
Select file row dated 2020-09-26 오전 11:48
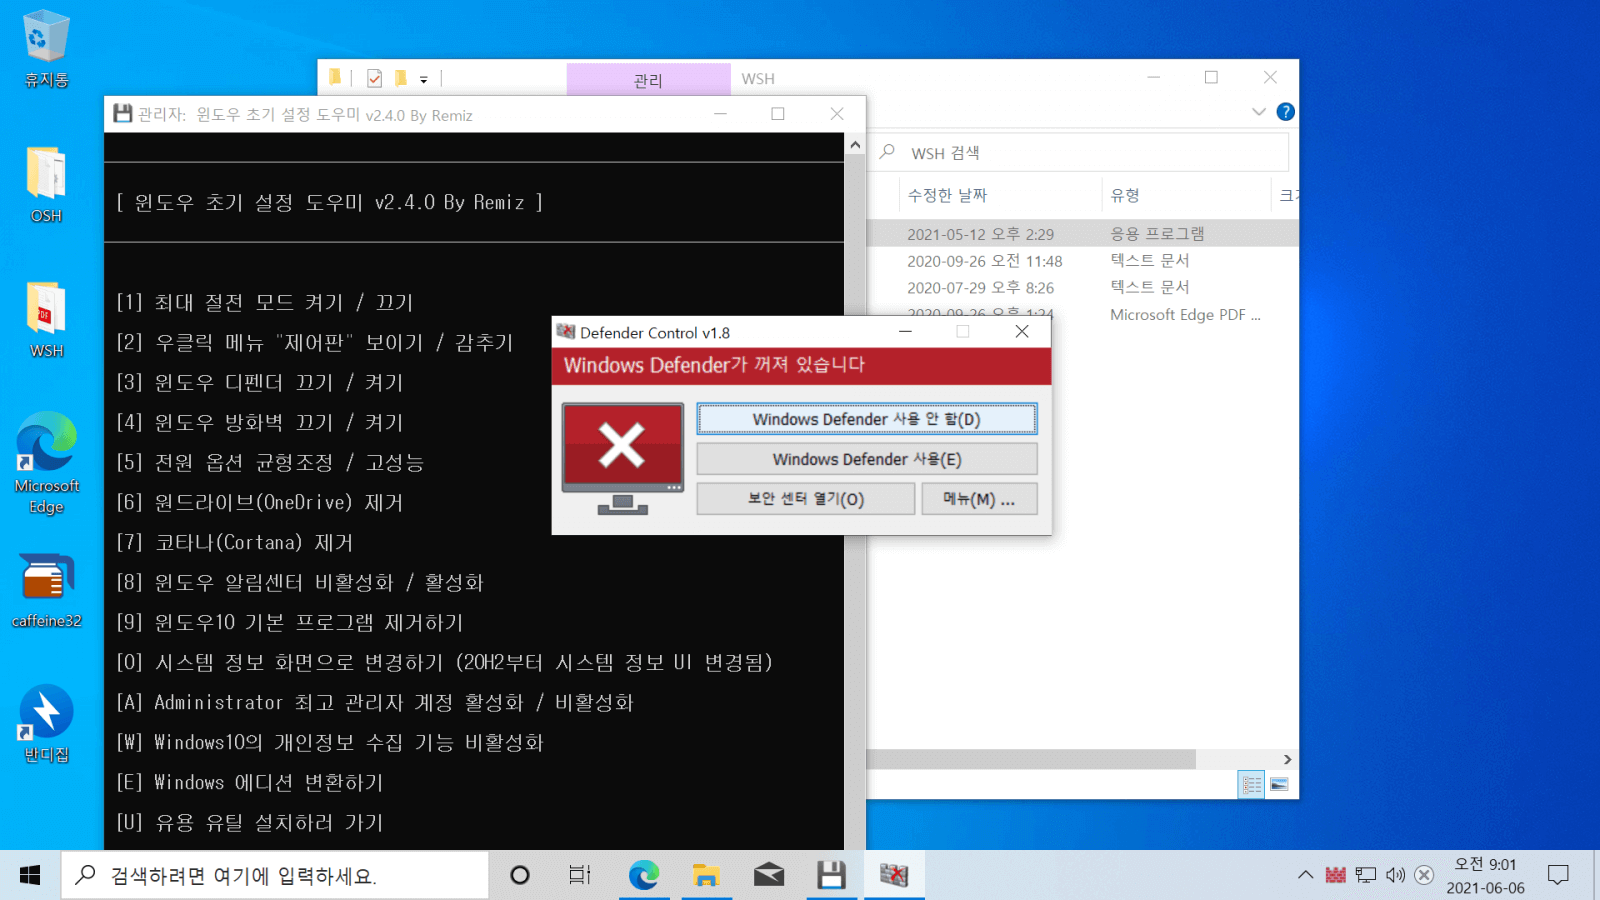[1083, 261]
